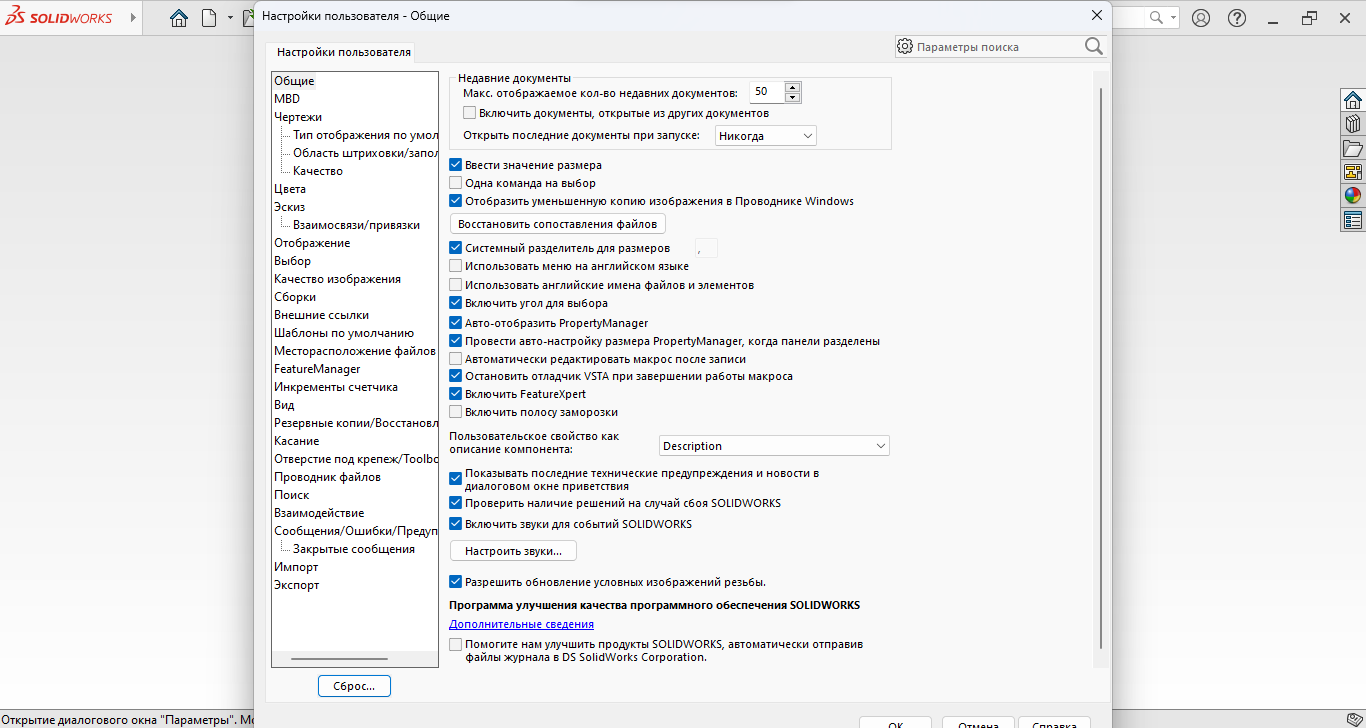Open View Palette task pane tab
This screenshot has height=728, width=1366.
[x=1353, y=172]
